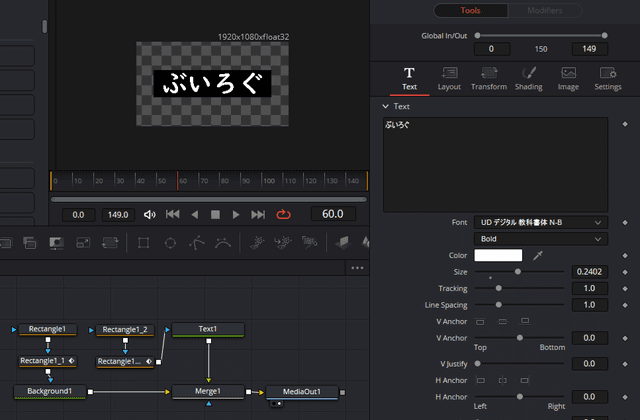Toggle keyframe diamond for Font
Image resolution: width=640 pixels, height=420 pixels.
[625, 222]
